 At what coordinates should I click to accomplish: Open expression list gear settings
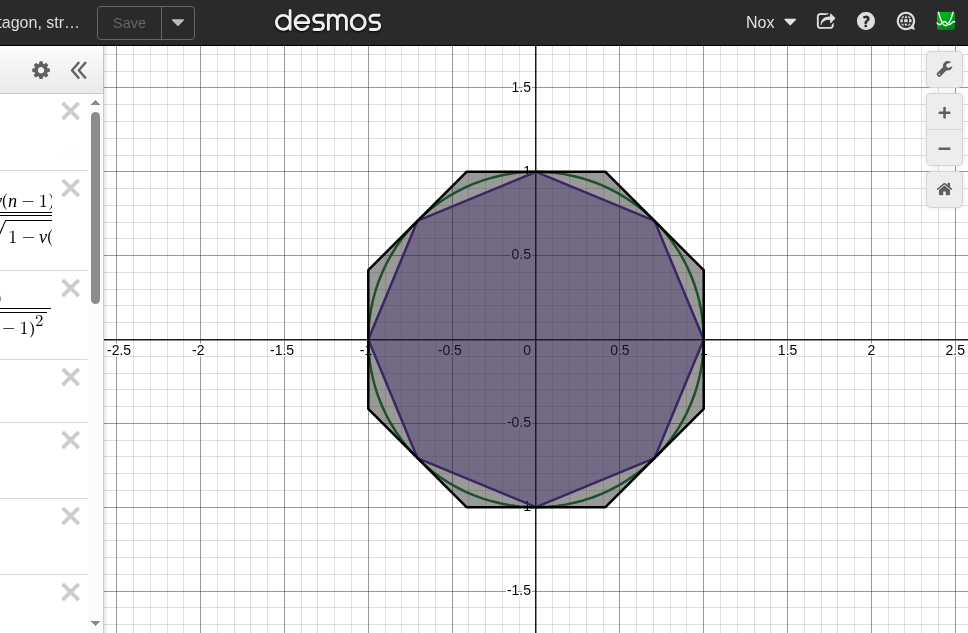[41, 70]
